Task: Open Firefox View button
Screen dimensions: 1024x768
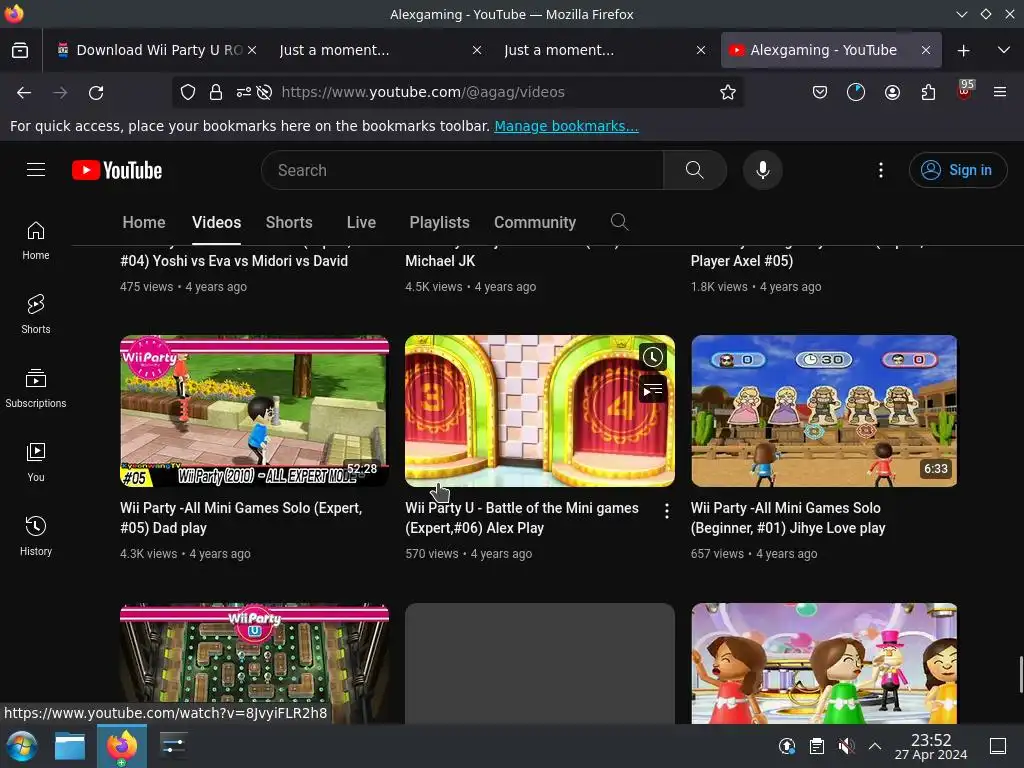Action: click(20, 50)
